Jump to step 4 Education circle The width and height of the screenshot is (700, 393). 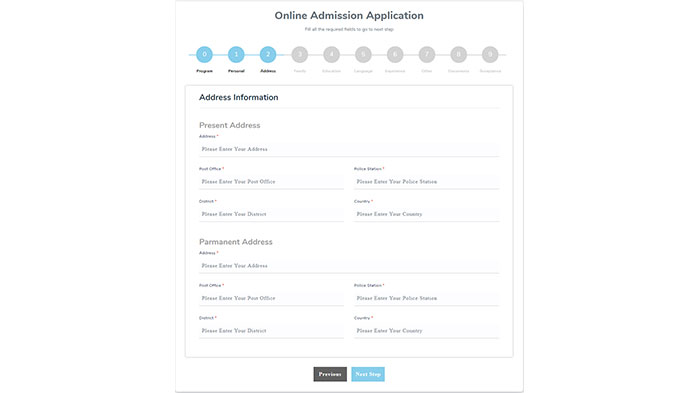[331, 54]
